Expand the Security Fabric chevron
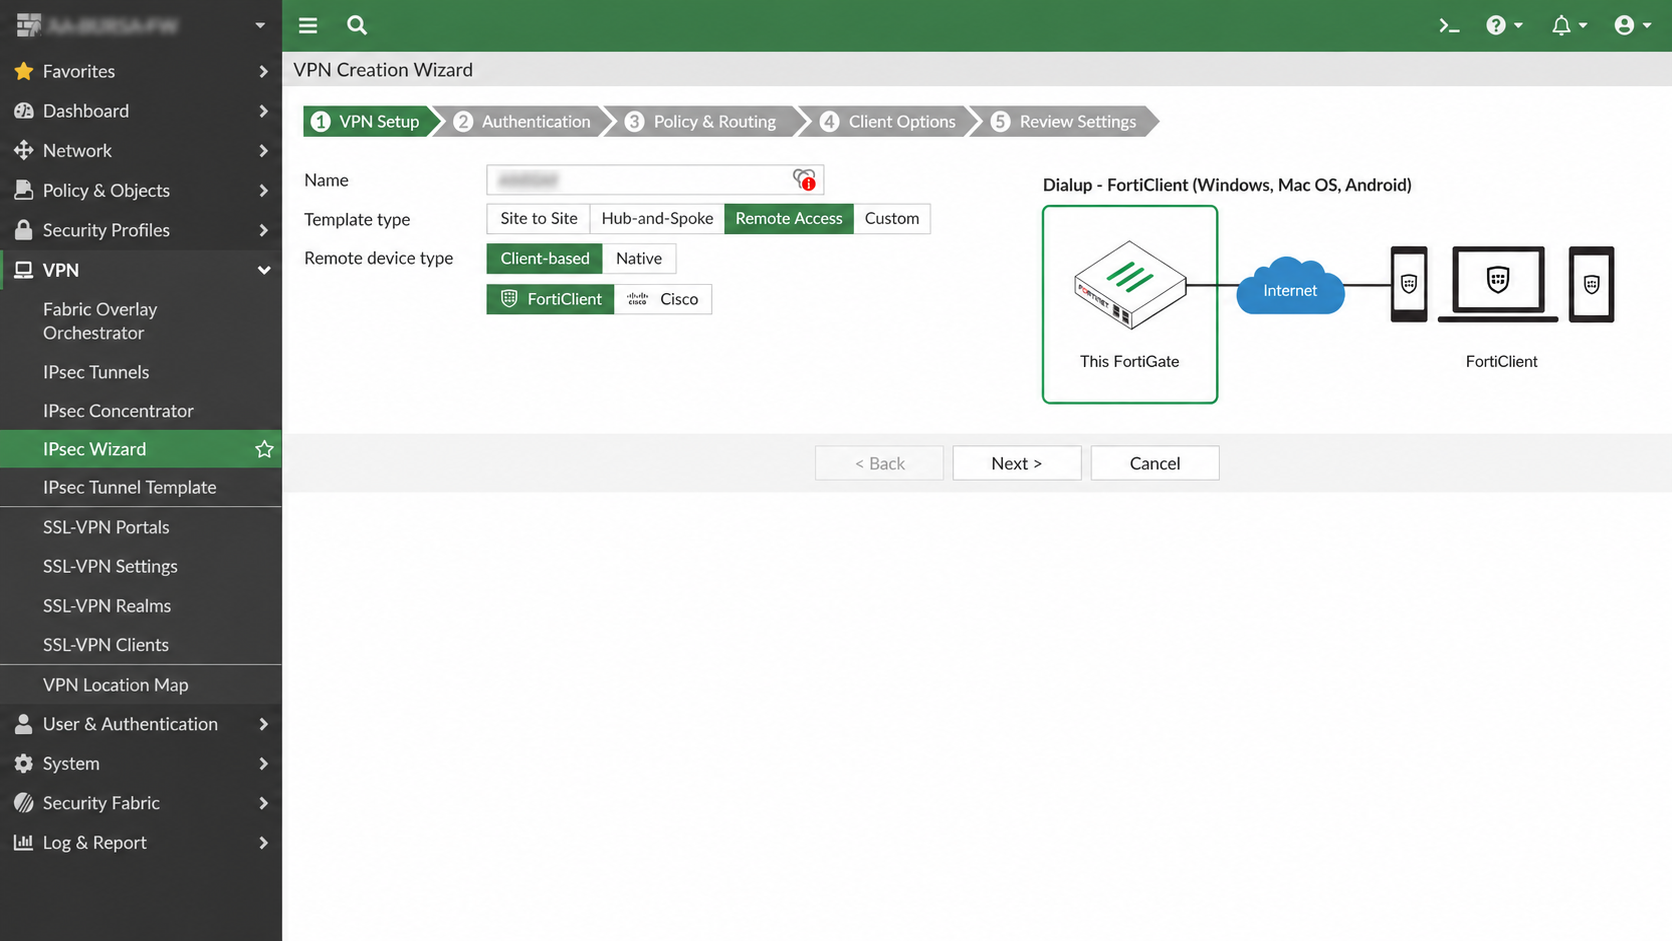This screenshot has width=1672, height=941. 263,803
